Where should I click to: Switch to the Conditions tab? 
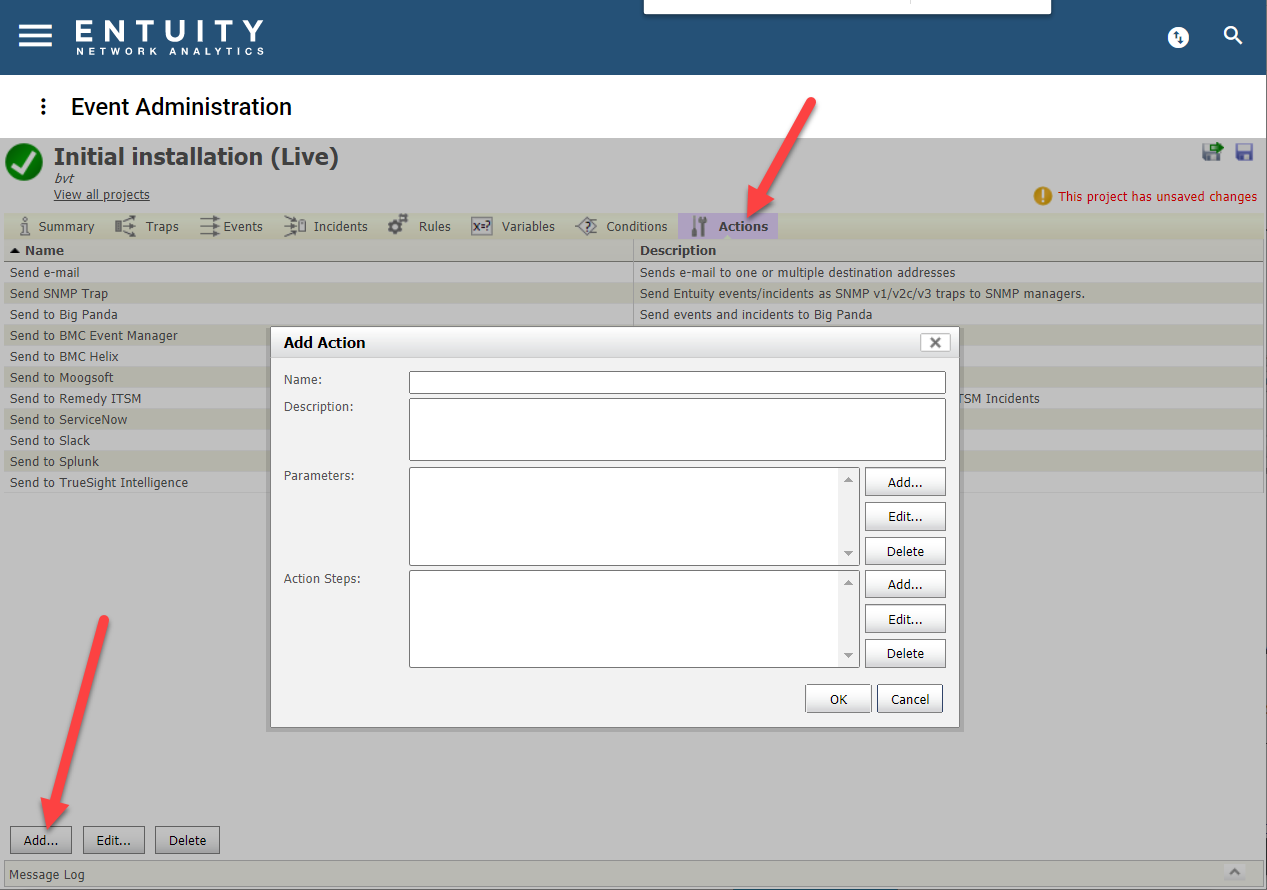pyautogui.click(x=621, y=227)
